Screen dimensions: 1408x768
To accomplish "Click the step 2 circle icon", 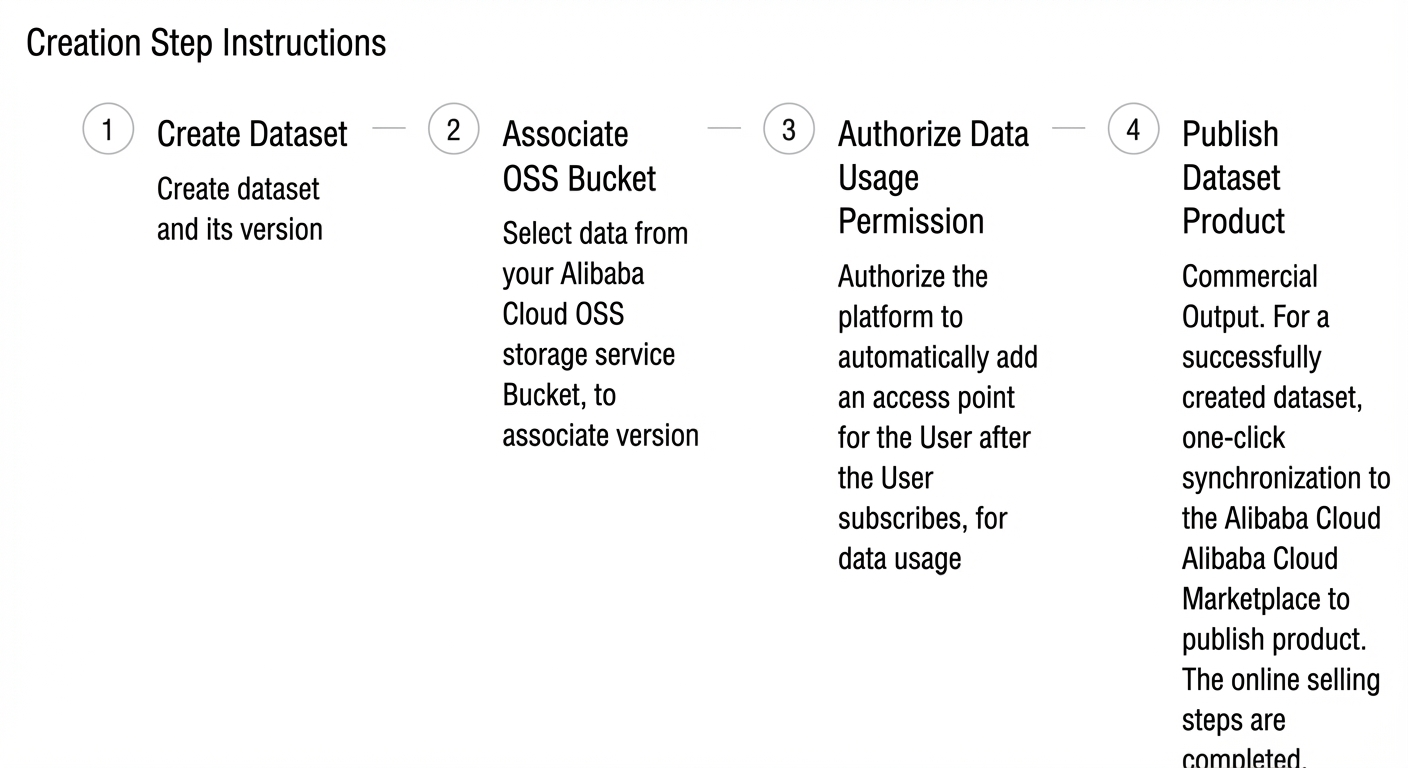I will click(453, 130).
